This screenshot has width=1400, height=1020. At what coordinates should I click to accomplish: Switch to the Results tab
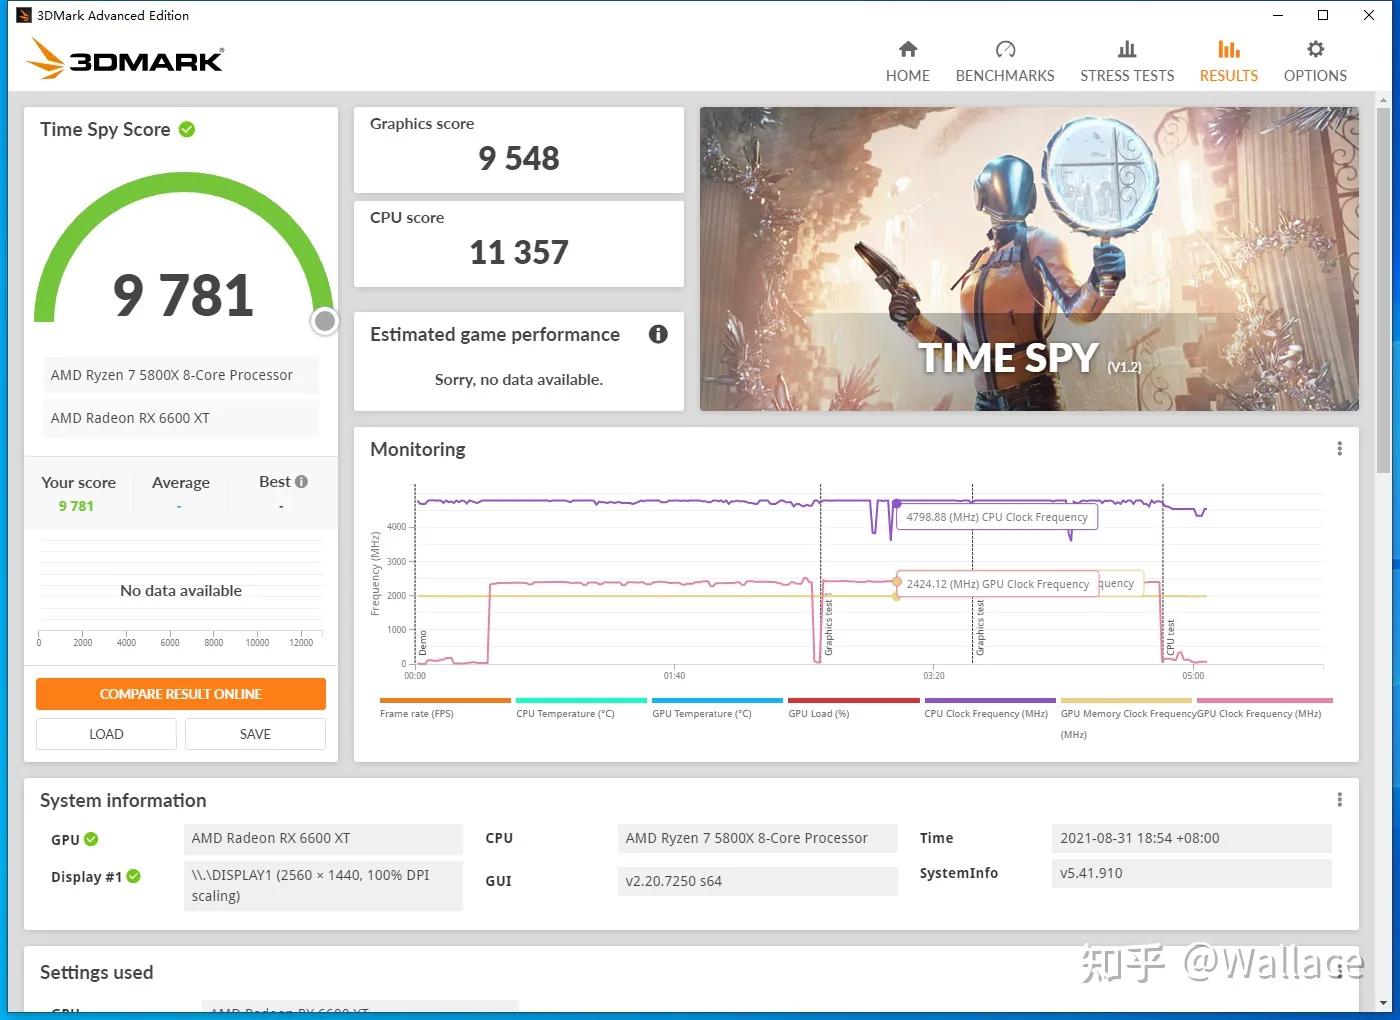coord(1228,62)
